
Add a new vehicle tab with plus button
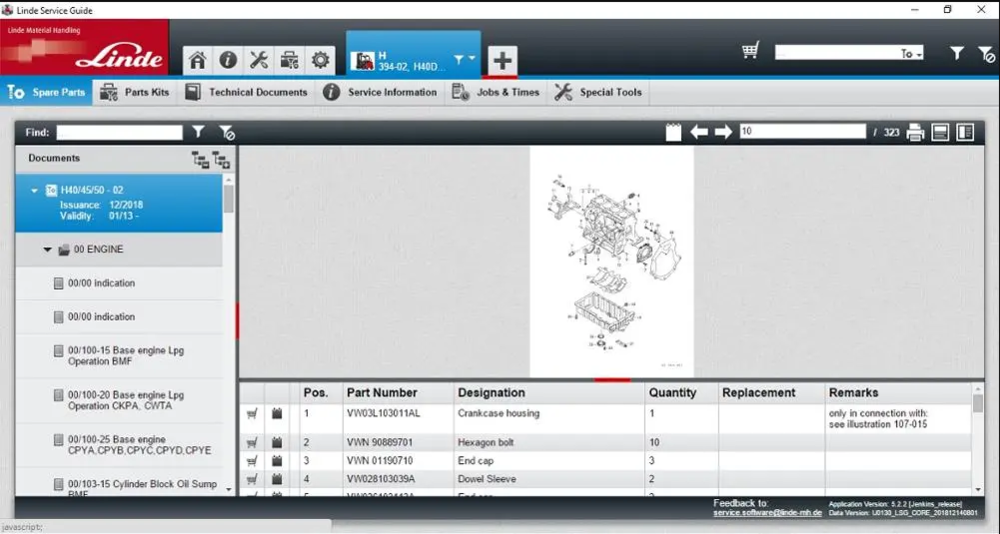tap(502, 61)
